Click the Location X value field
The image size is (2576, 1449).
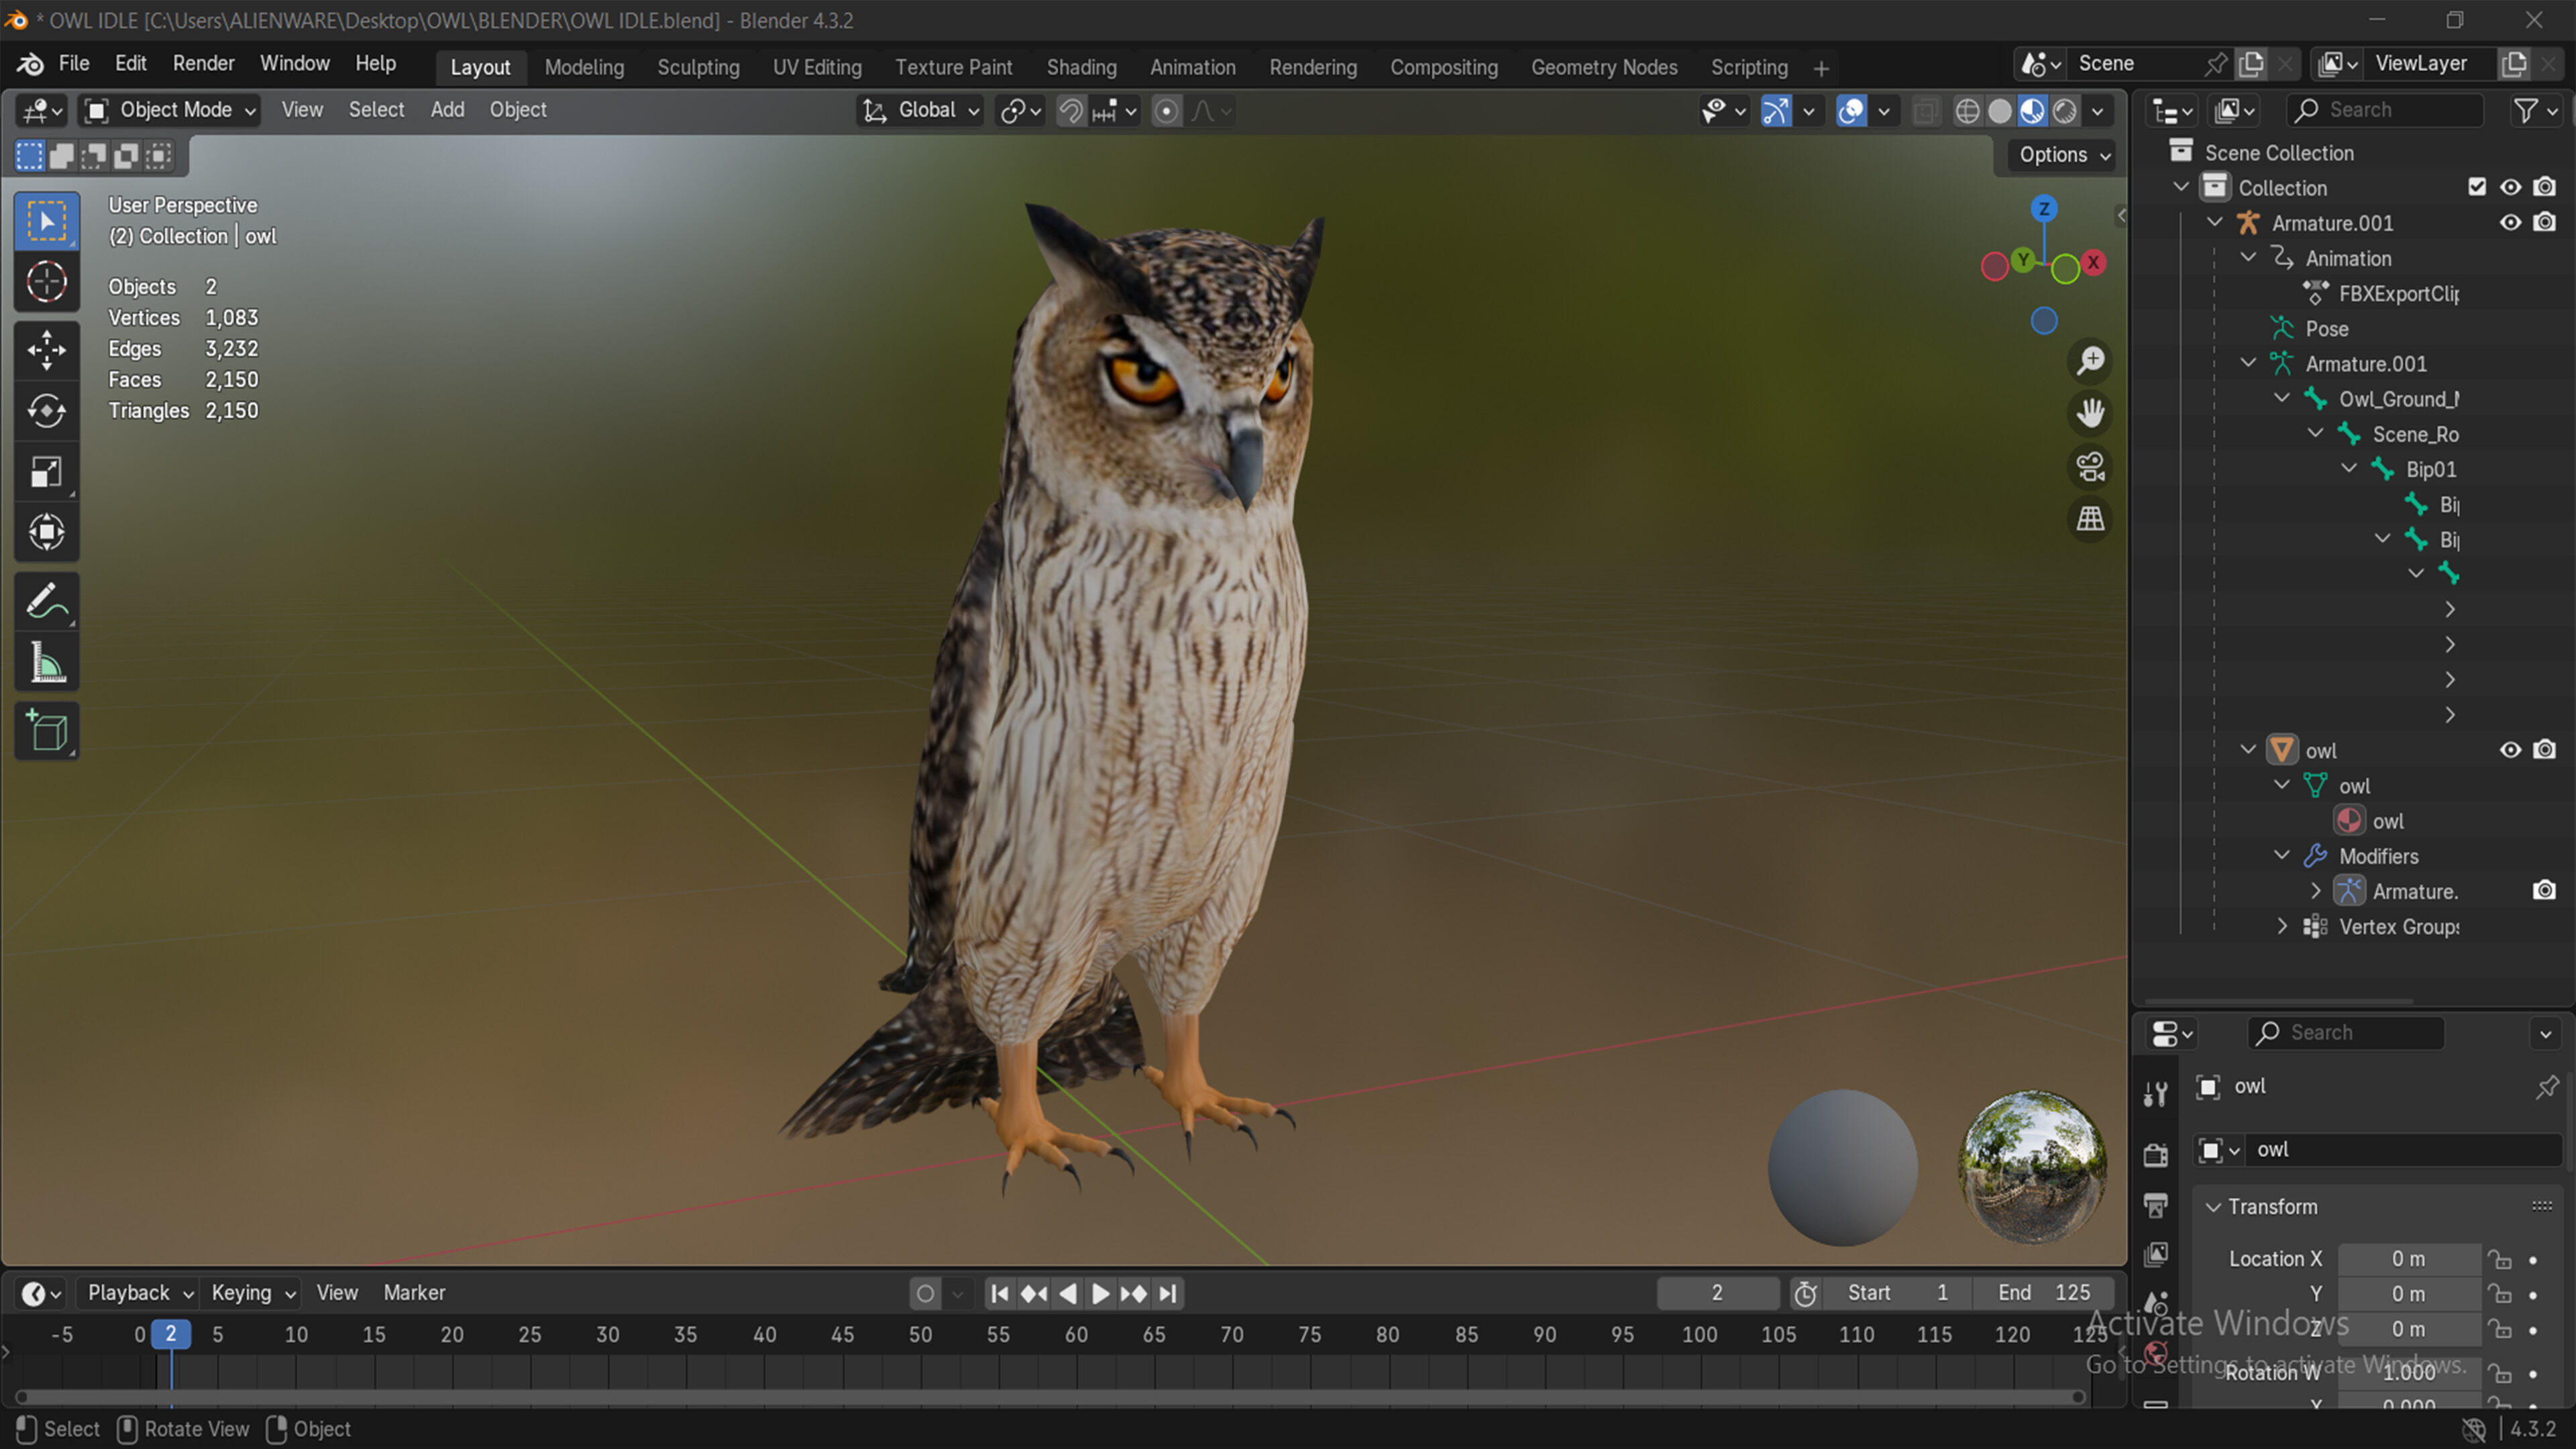coord(2408,1259)
